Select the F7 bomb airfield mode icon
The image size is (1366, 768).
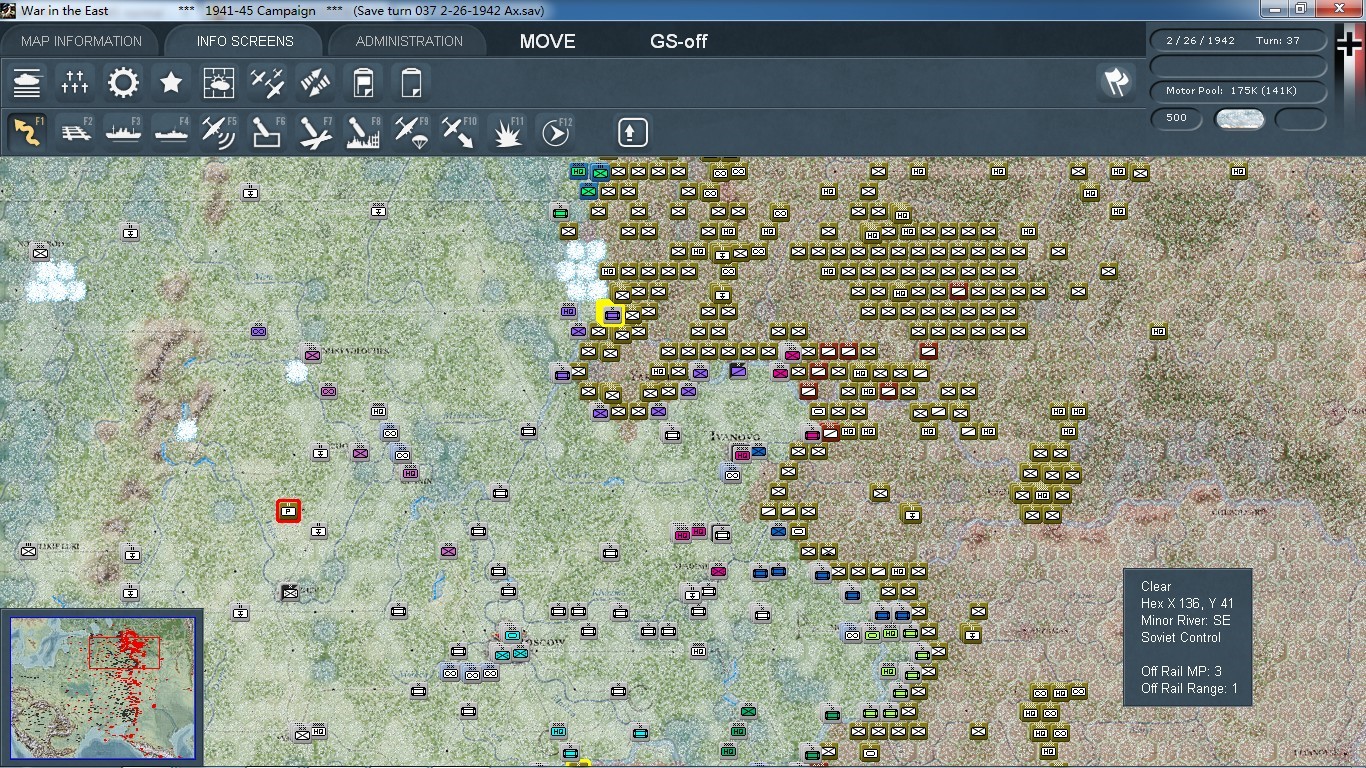[315, 132]
